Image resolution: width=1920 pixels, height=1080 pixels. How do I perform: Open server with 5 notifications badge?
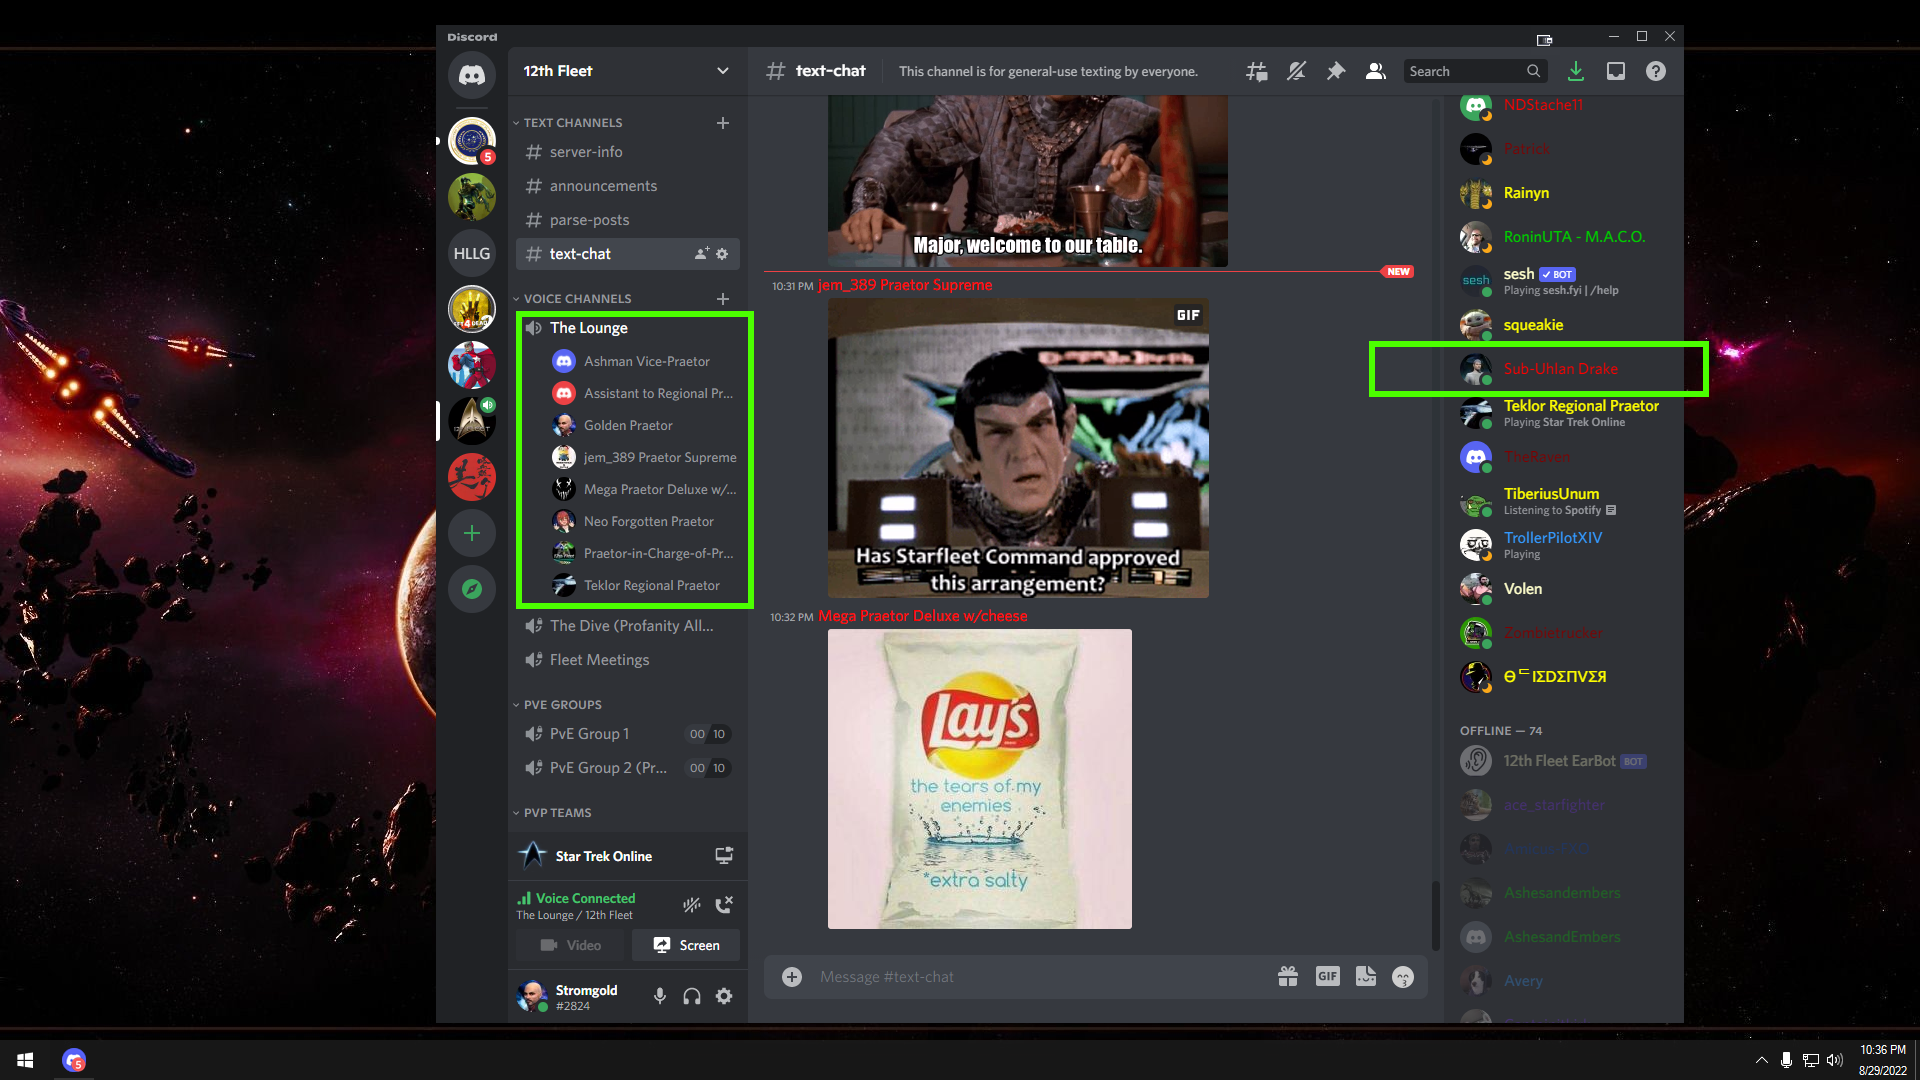[472, 141]
